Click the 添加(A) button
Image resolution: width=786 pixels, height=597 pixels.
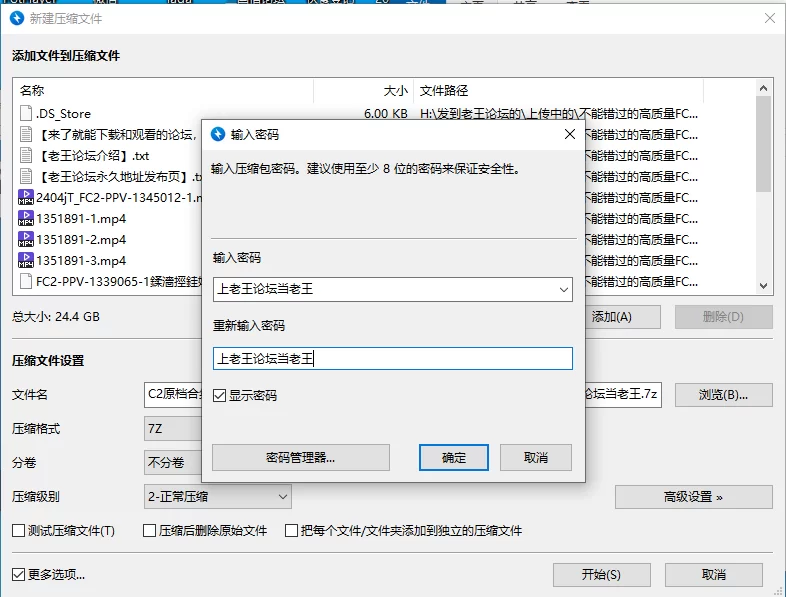tap(623, 317)
